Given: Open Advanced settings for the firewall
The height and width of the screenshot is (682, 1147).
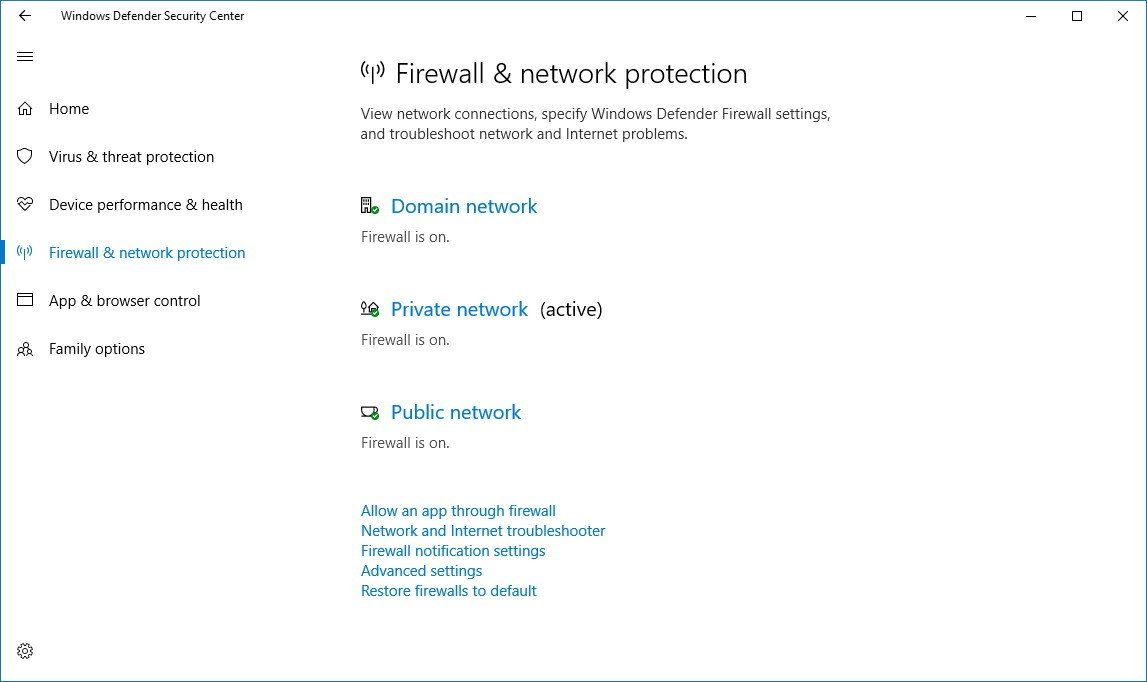Looking at the screenshot, I should pyautogui.click(x=421, y=570).
